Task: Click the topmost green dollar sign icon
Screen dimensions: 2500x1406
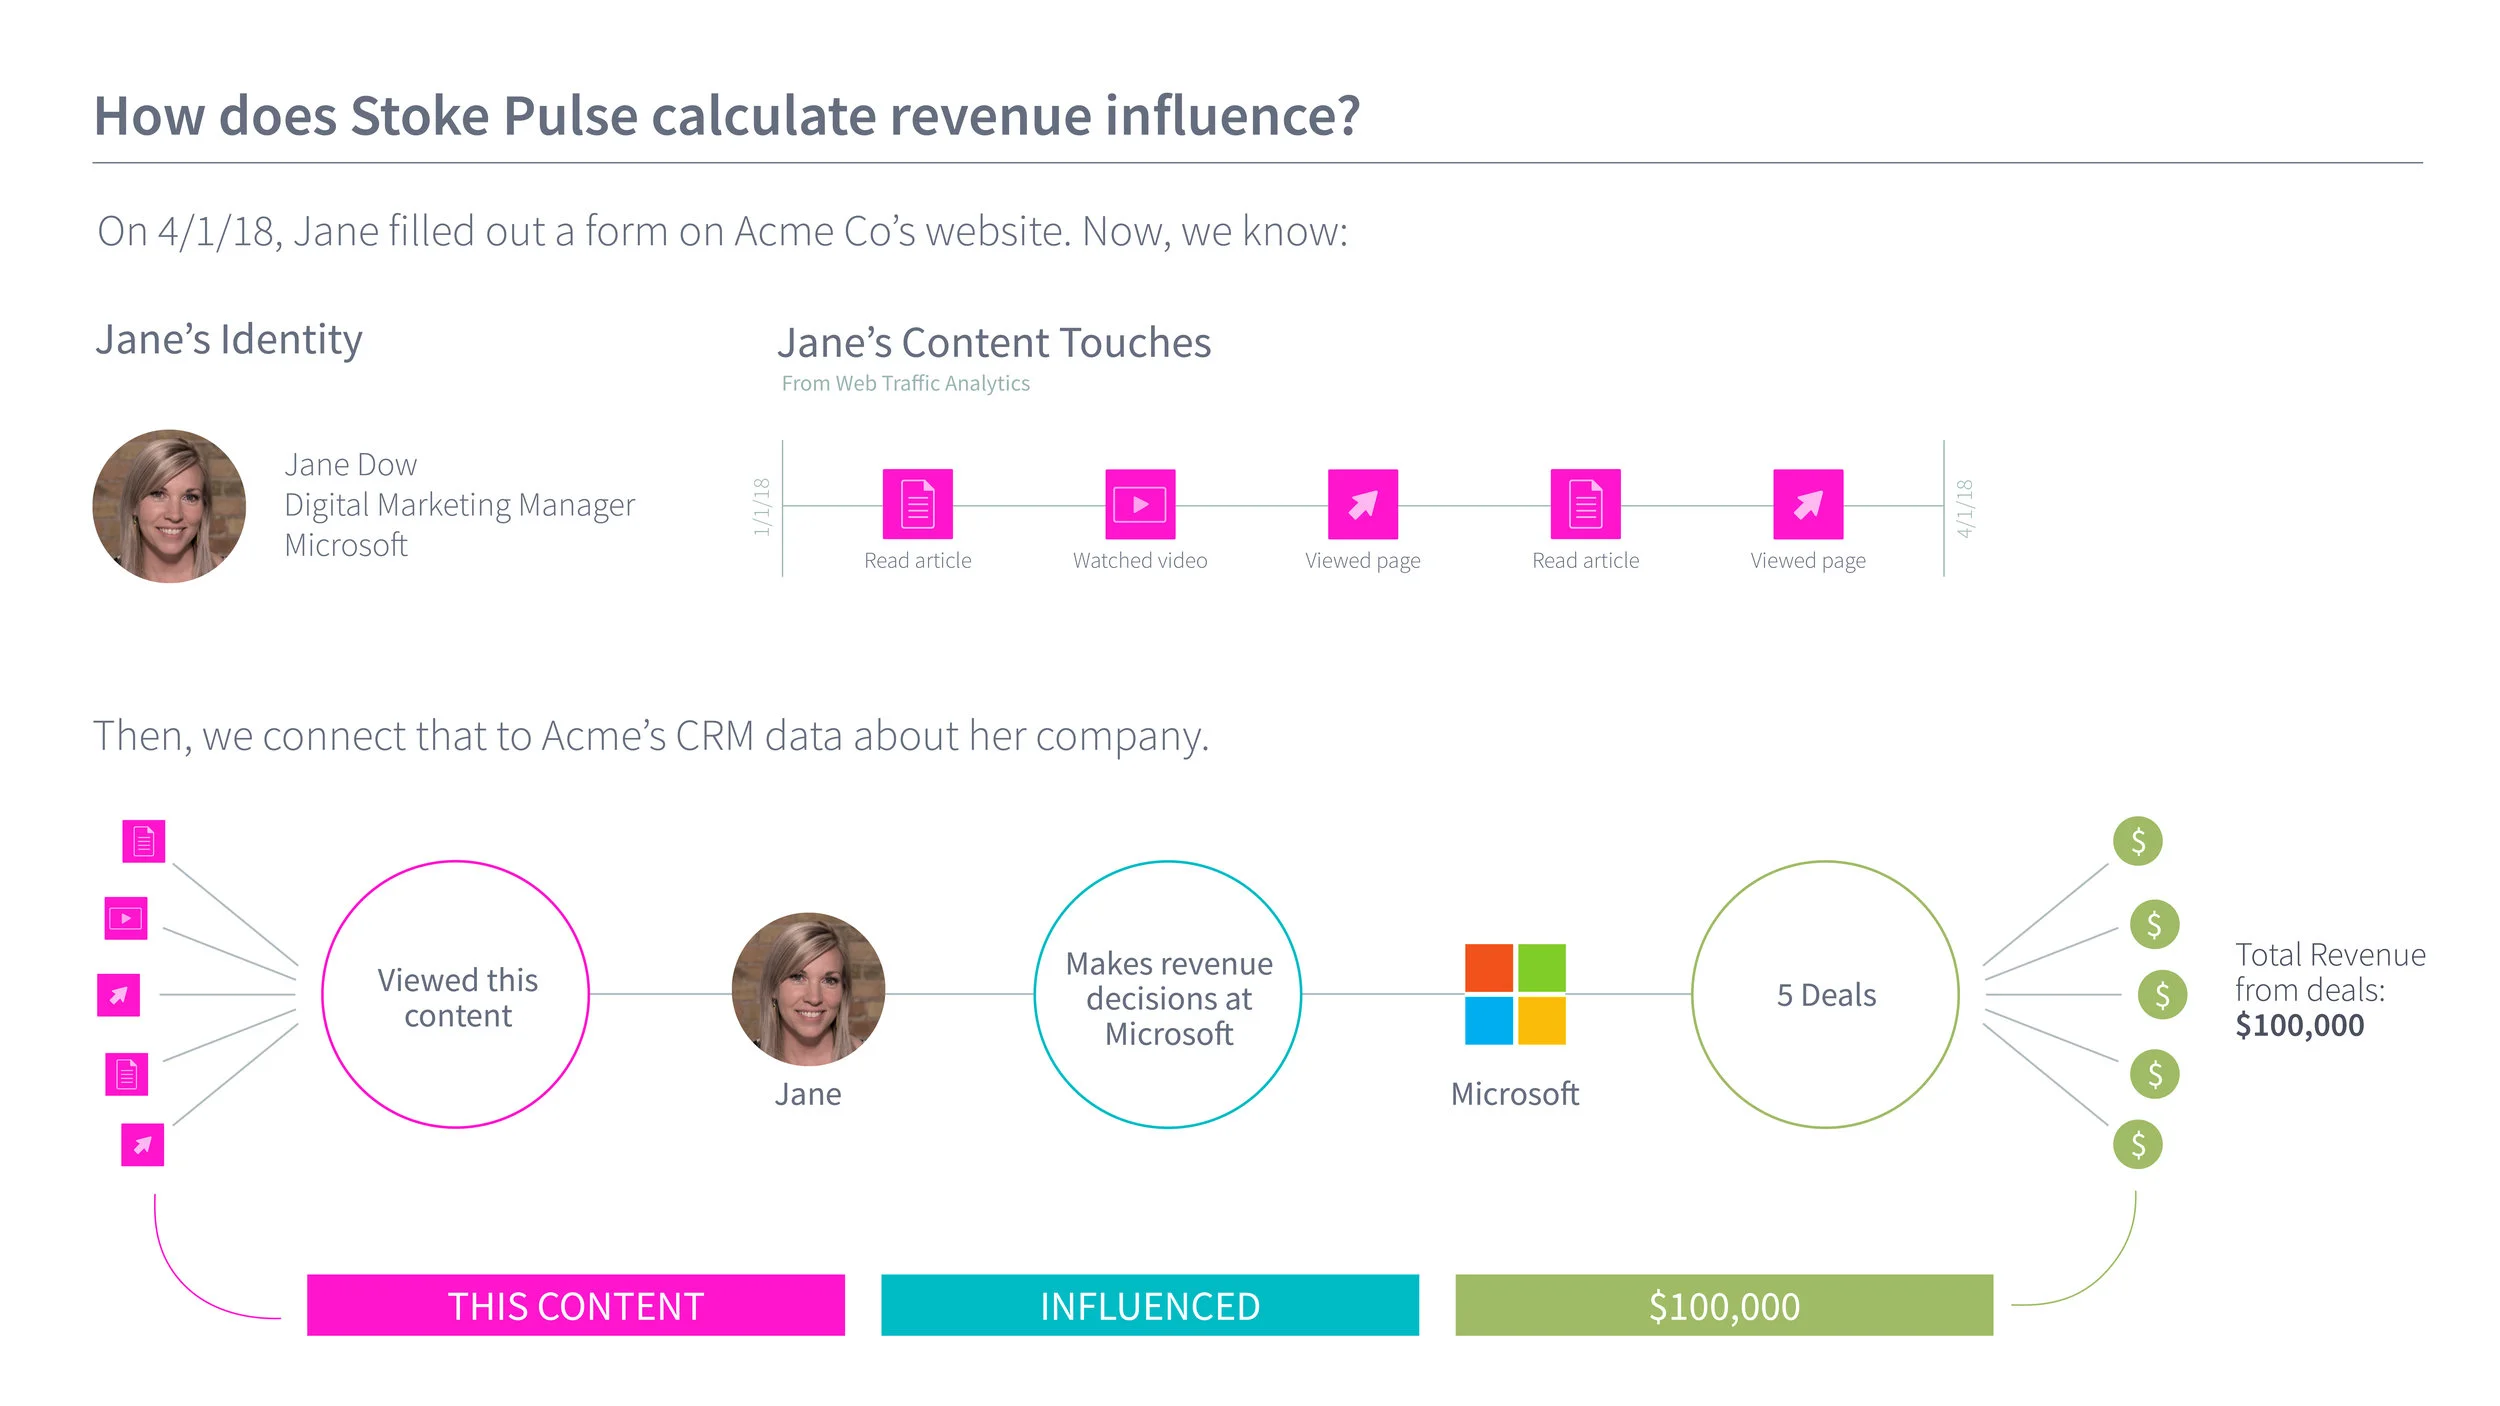Action: pyautogui.click(x=2137, y=841)
